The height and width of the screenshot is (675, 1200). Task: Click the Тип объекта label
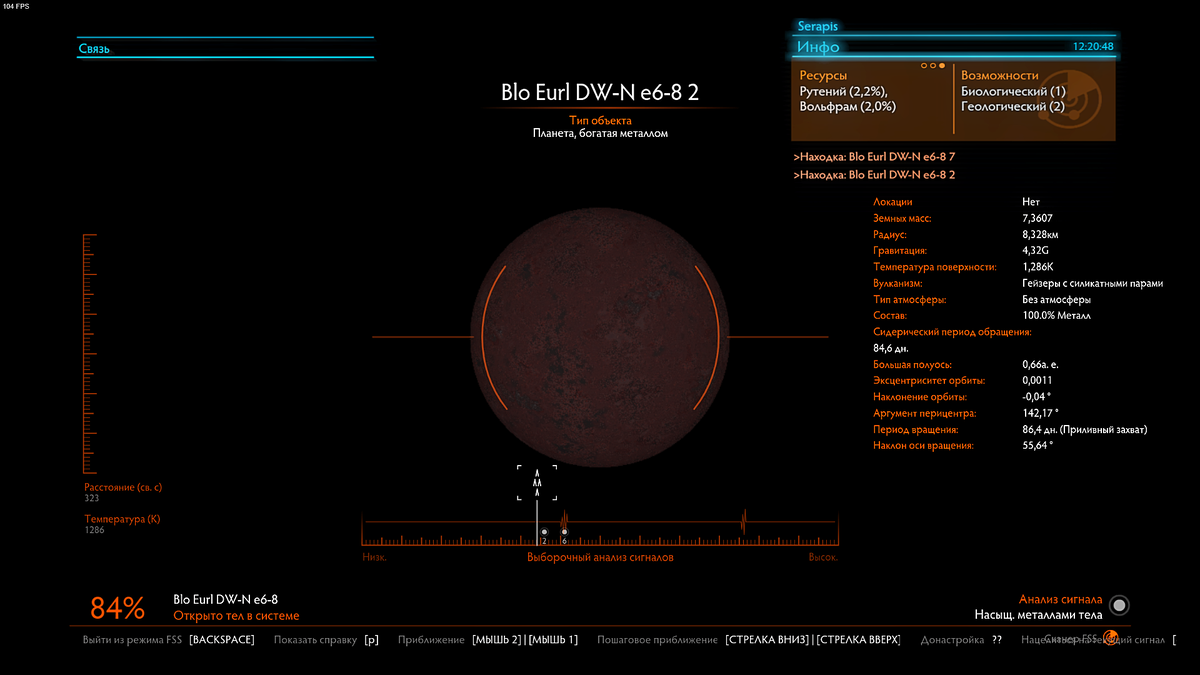coord(600,120)
